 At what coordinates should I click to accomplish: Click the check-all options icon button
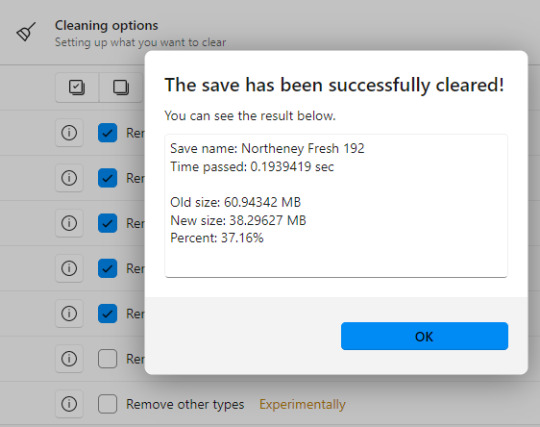pos(77,87)
